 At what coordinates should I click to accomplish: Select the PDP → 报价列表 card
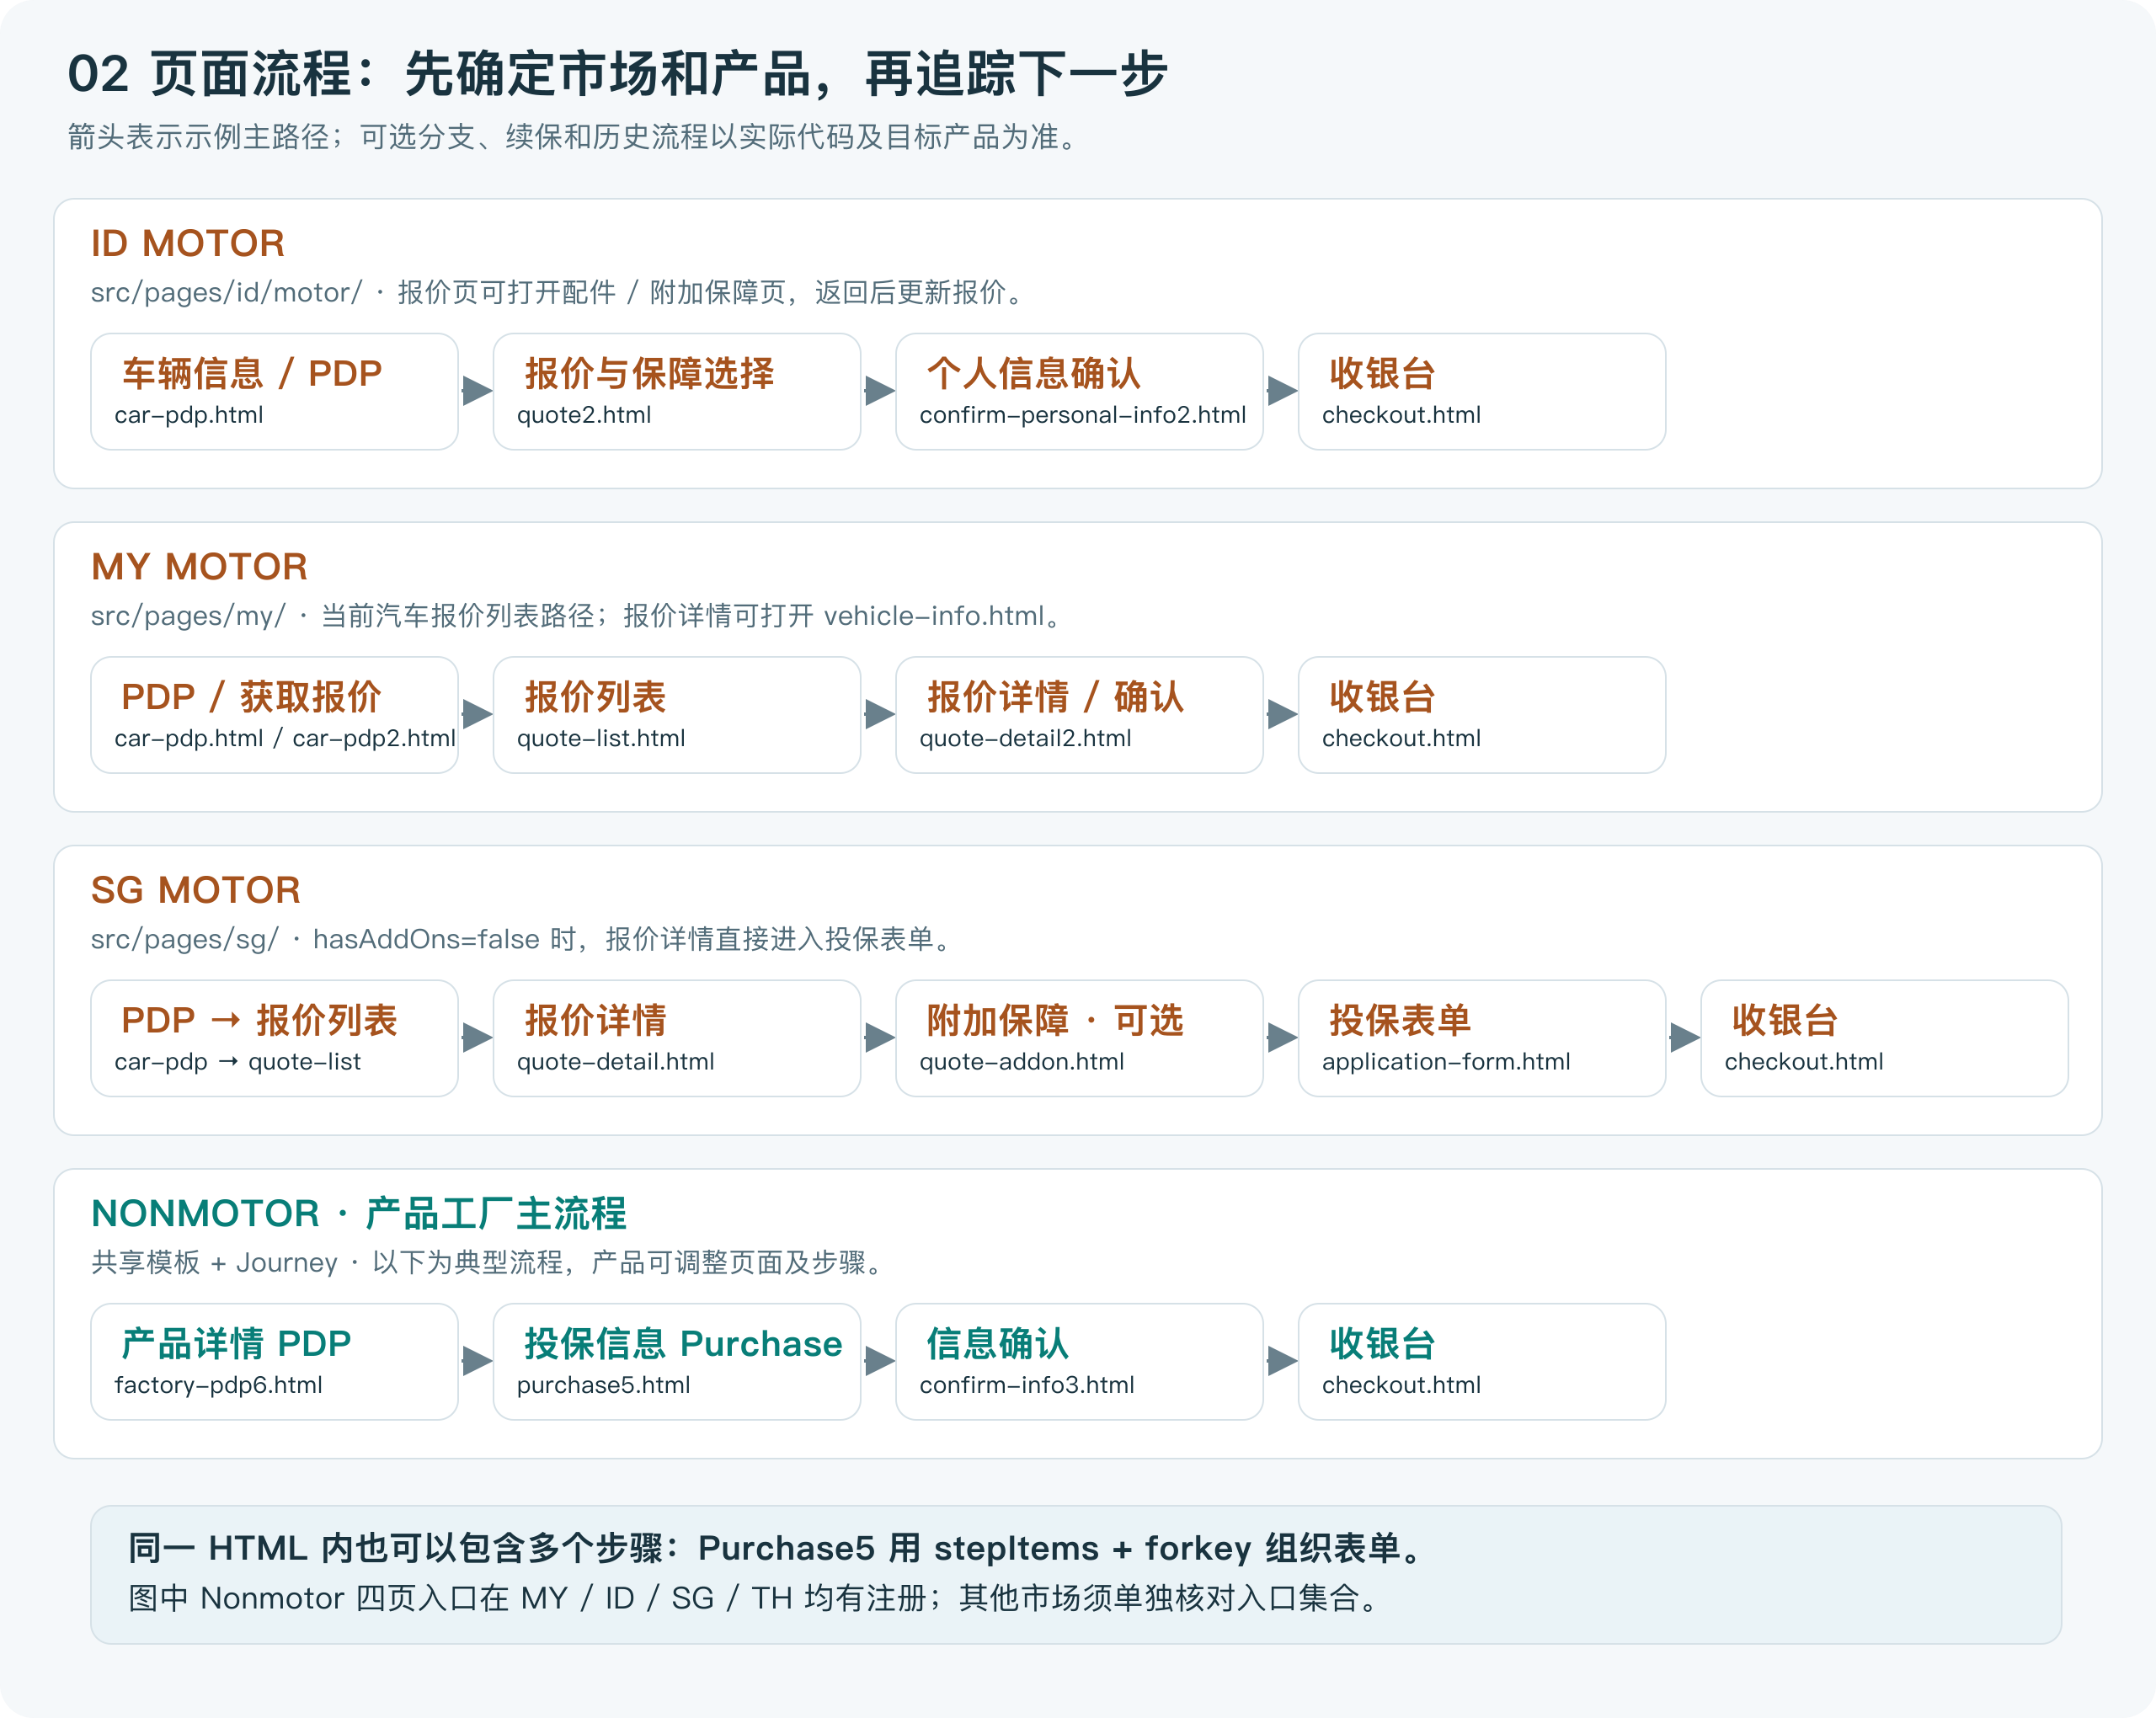[x=274, y=1038]
